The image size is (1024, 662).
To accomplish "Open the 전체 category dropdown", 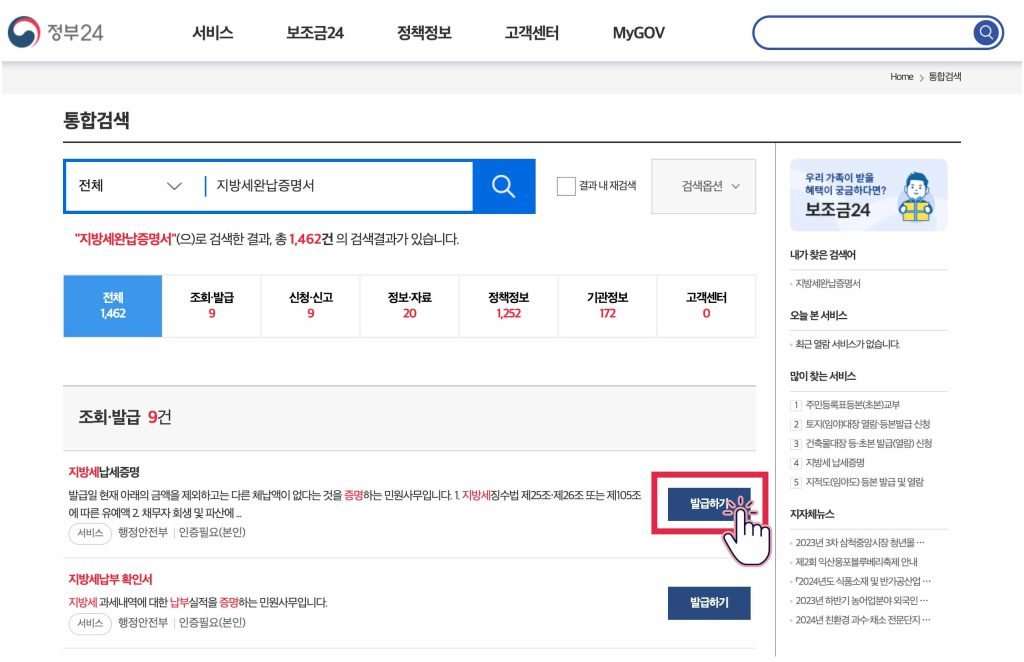I will pyautogui.click(x=130, y=186).
